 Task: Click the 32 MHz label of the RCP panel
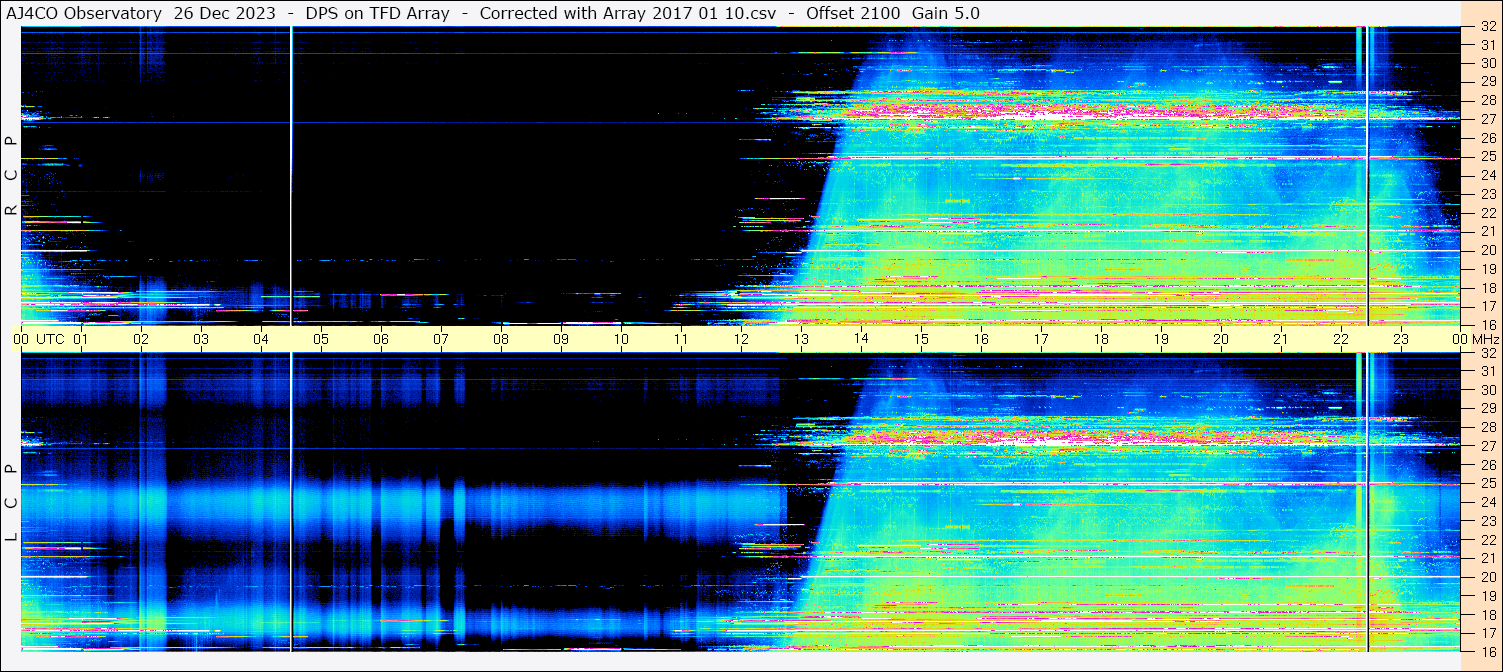(1487, 27)
